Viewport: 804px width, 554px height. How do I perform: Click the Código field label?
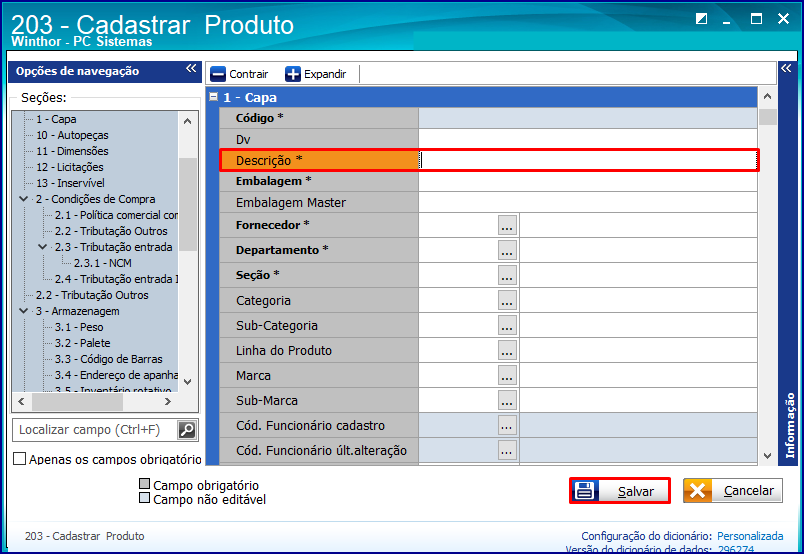click(x=259, y=118)
